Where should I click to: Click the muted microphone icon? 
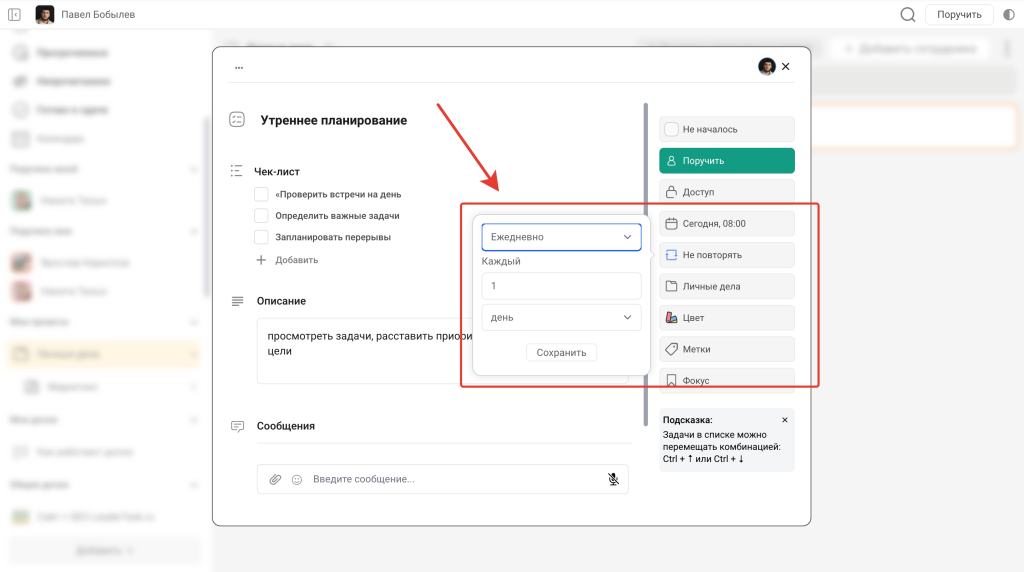coord(613,480)
